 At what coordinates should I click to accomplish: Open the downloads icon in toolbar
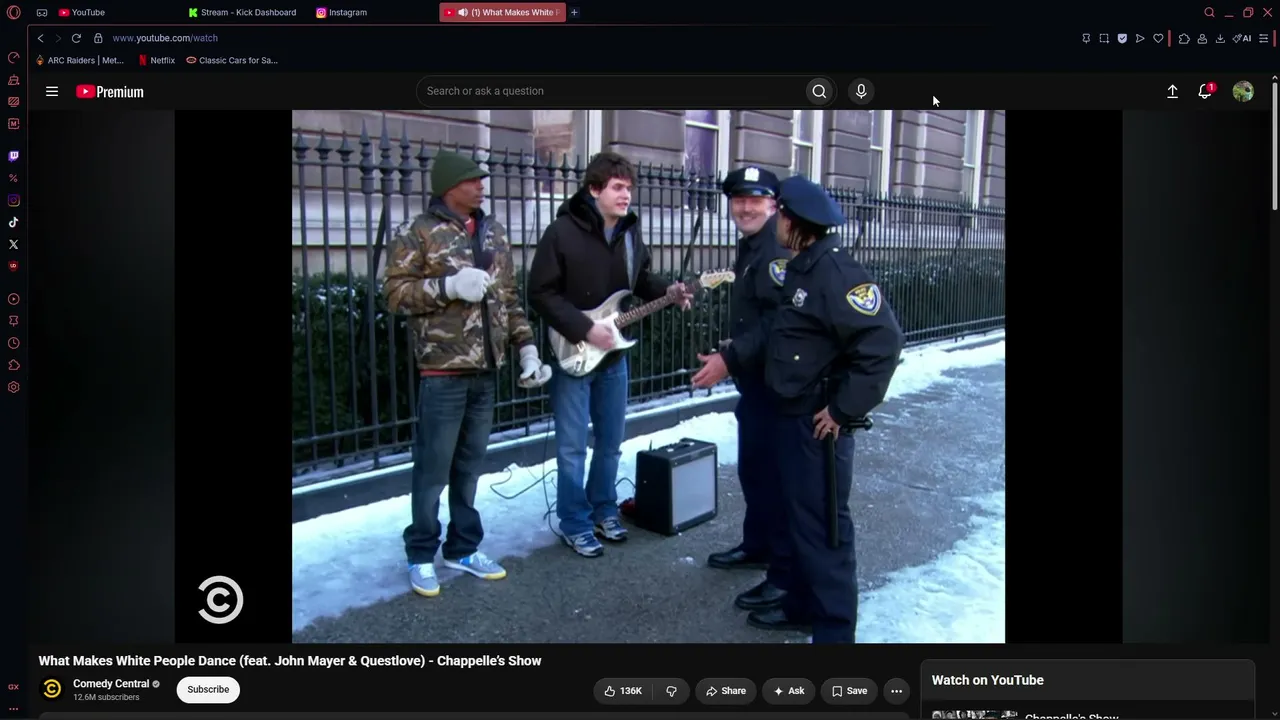pyautogui.click(x=1220, y=38)
